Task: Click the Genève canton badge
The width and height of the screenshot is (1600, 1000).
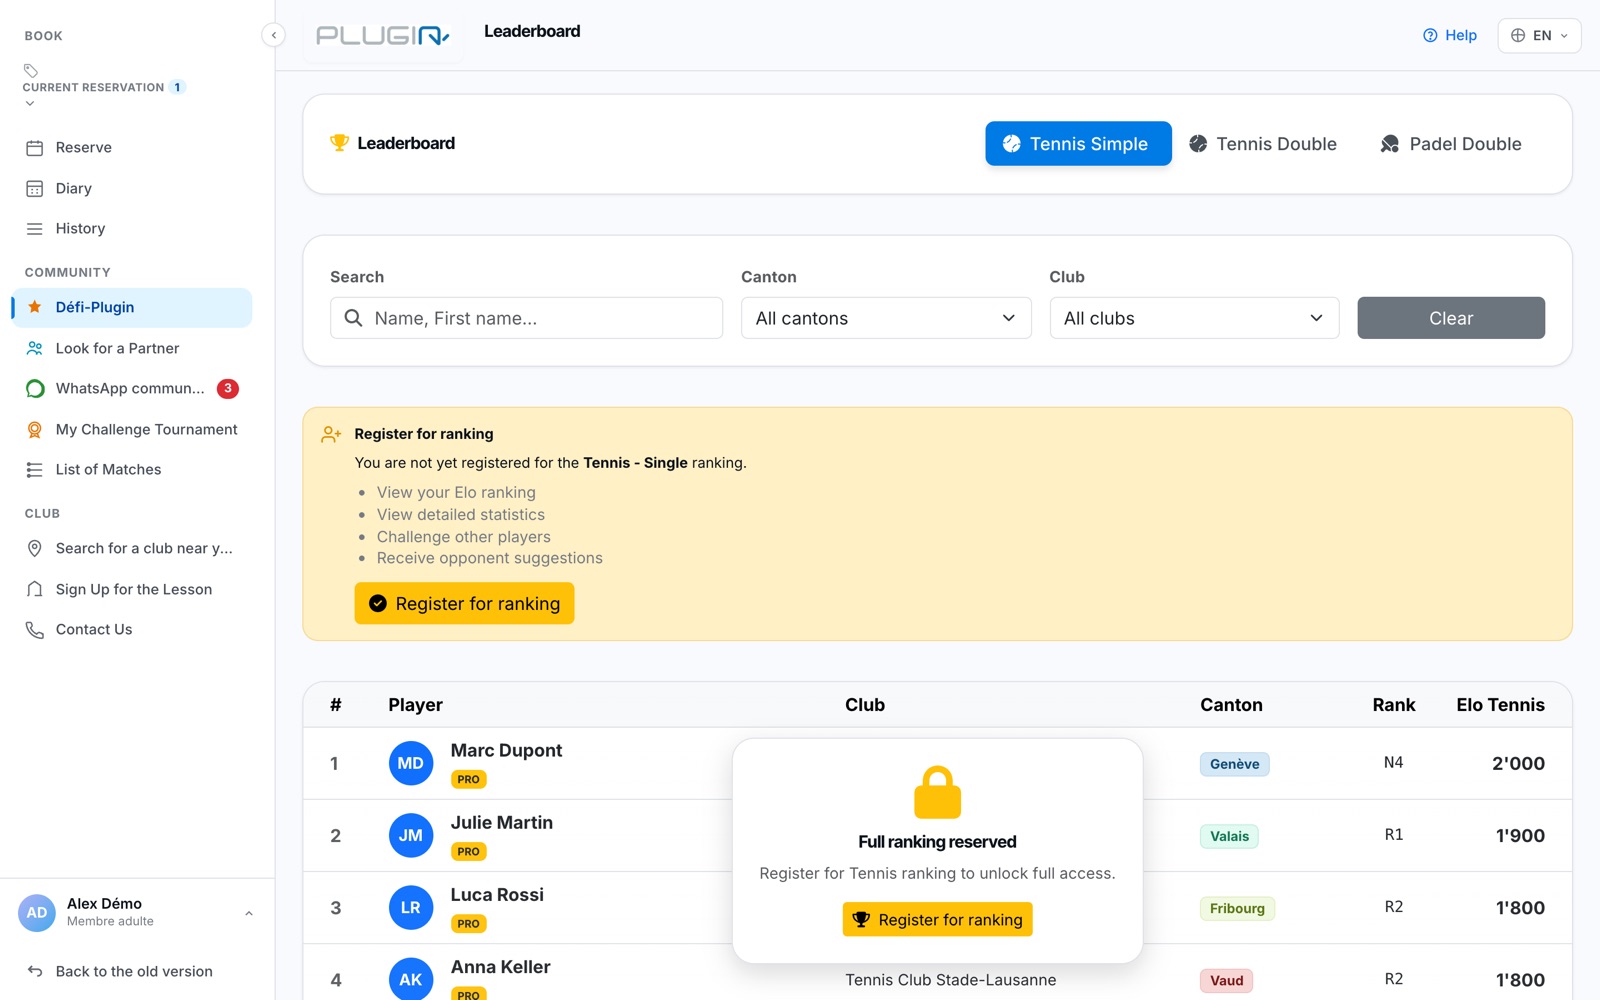Action: click(1235, 764)
